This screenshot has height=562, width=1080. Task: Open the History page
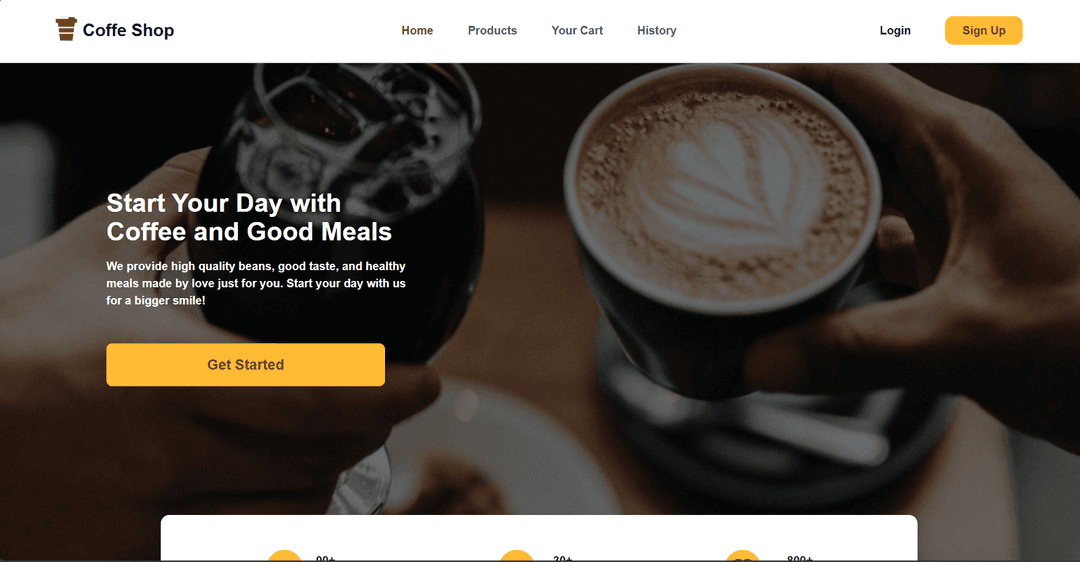656,30
